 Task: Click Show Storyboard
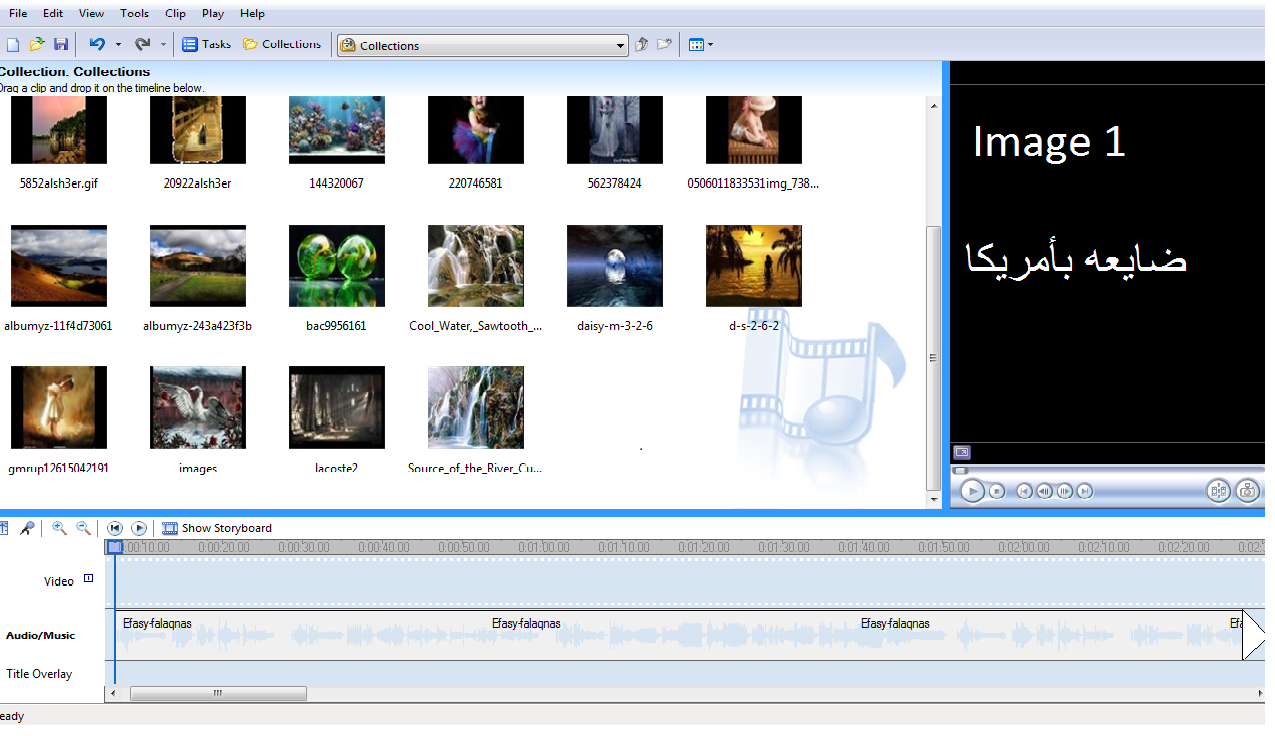coord(217,528)
